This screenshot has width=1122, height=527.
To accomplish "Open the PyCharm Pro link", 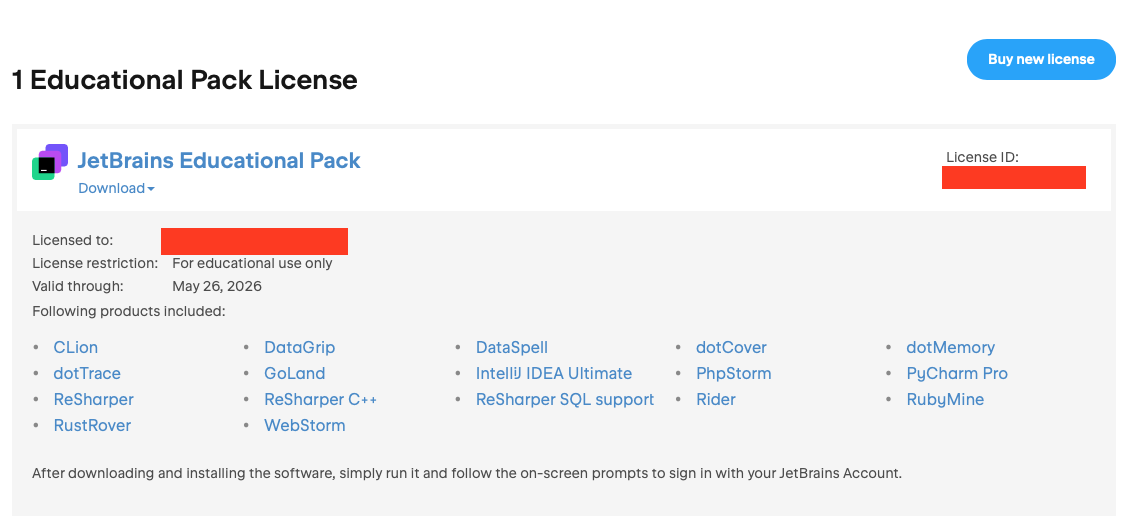I will 956,373.
